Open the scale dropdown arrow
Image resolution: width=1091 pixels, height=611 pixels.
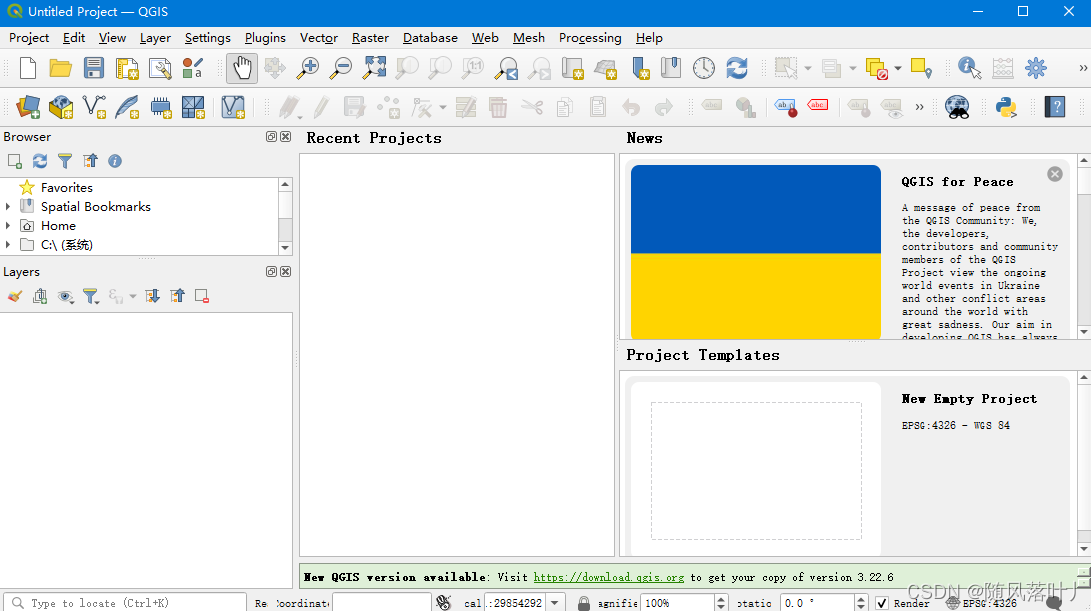pos(555,603)
